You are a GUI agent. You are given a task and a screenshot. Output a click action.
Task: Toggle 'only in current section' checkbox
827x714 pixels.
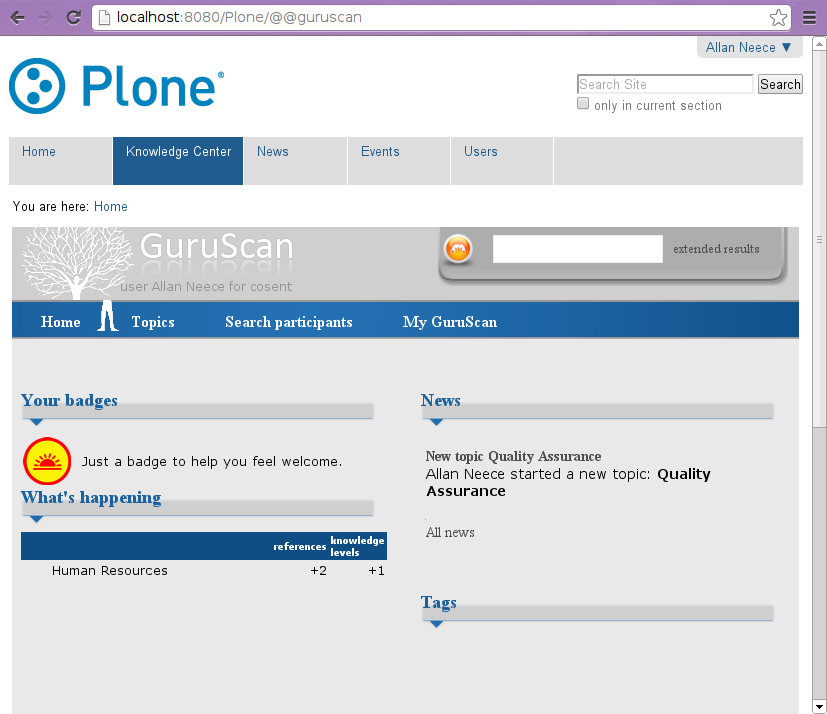pyautogui.click(x=583, y=103)
